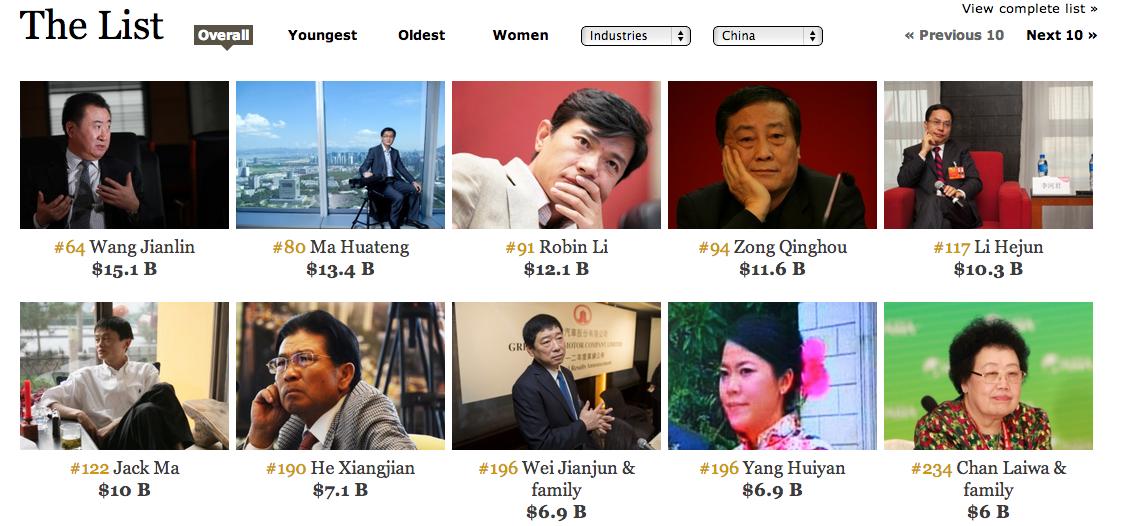Go to Previous 10 results
Image resolution: width=1124 pixels, height=526 pixels.
[954, 35]
